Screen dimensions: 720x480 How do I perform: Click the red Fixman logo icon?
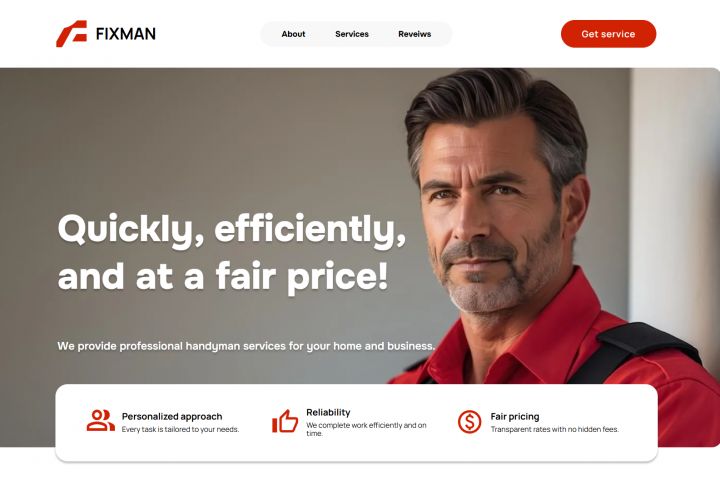72,34
